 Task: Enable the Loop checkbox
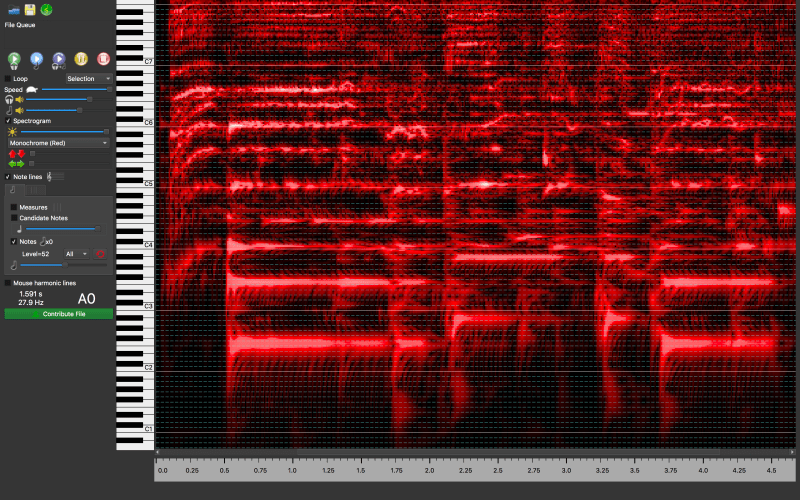pos(8,78)
